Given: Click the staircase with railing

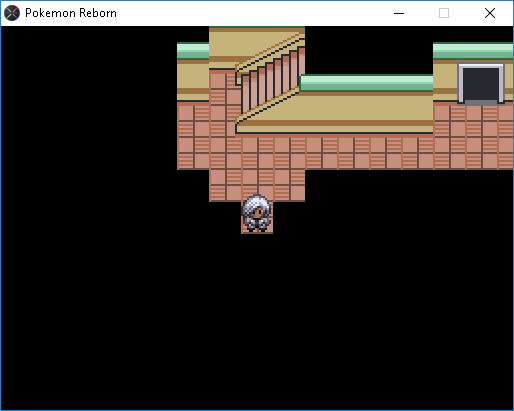Looking at the screenshot, I should pyautogui.click(x=269, y=78).
